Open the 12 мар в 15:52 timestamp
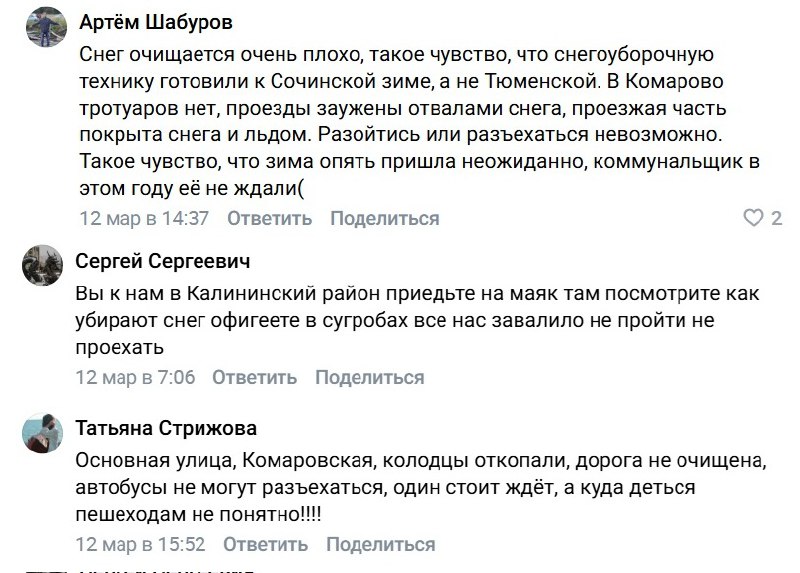Image resolution: width=800 pixels, height=573 pixels. (x=141, y=544)
